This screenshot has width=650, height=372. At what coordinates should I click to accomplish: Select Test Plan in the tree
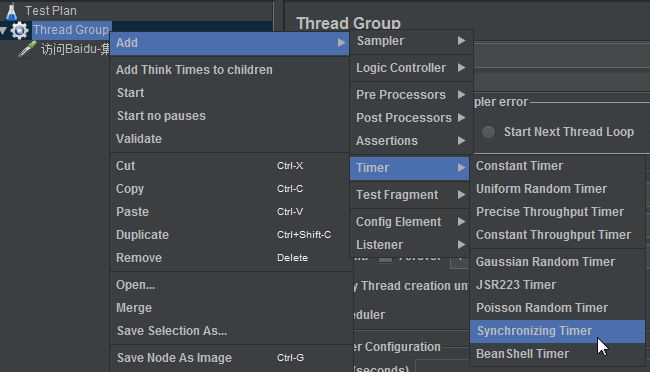51,11
